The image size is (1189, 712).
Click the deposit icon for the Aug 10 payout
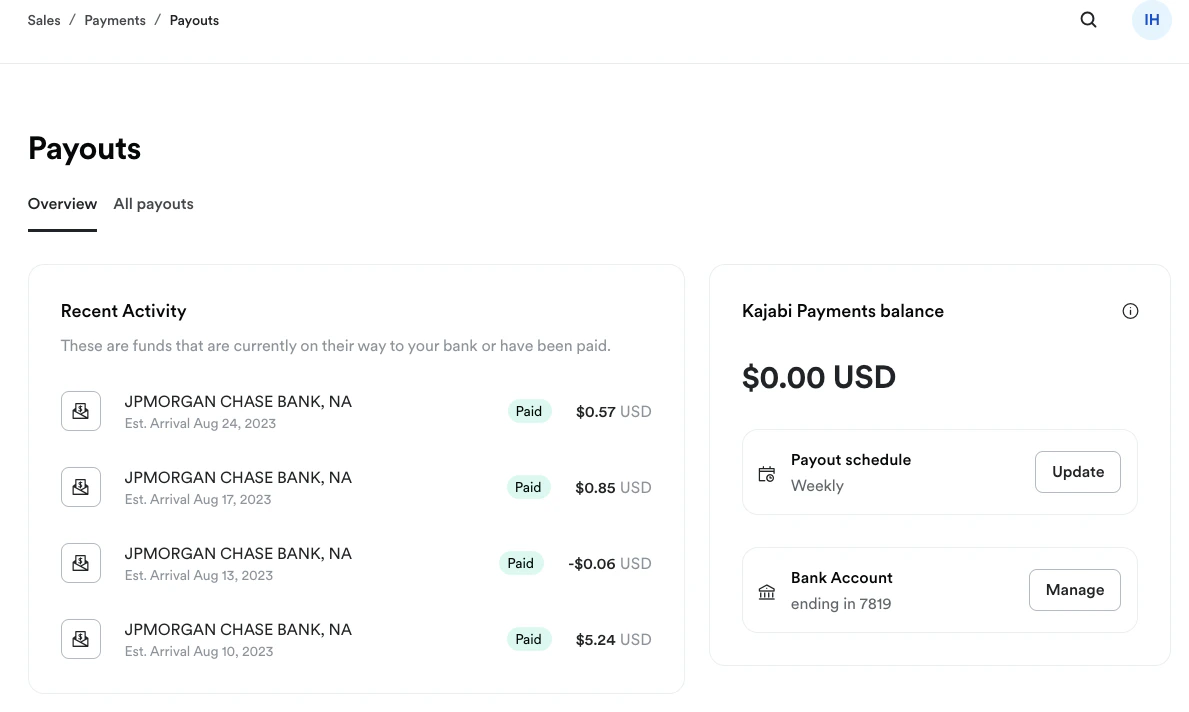[80, 639]
